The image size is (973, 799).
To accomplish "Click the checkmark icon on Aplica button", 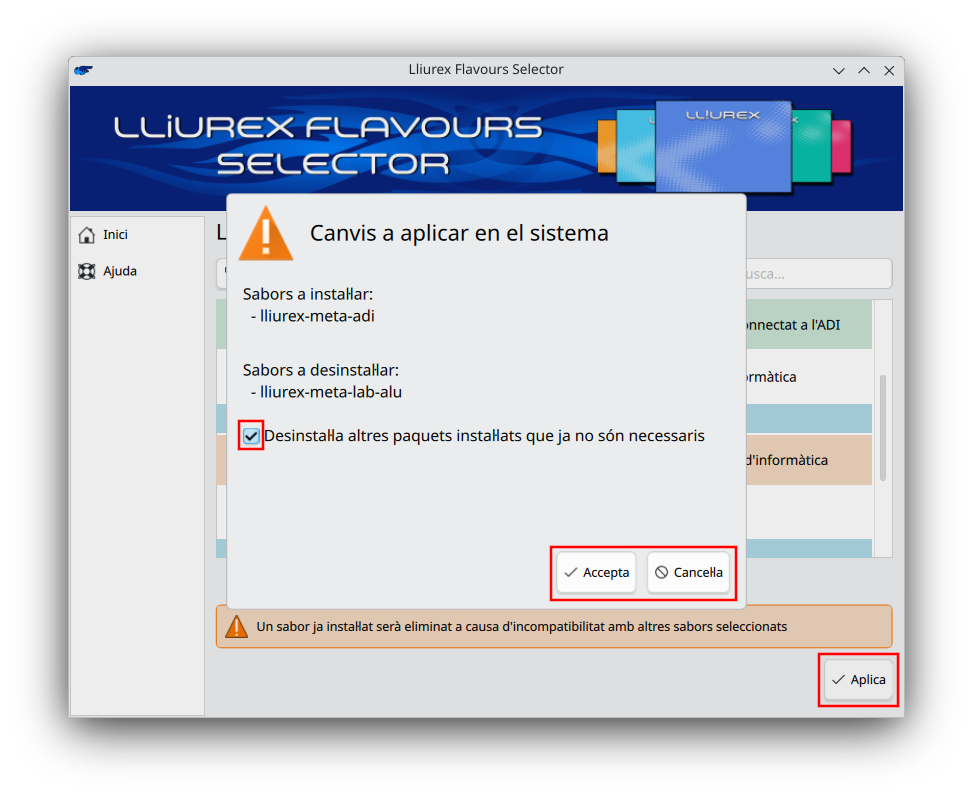I will (838, 680).
